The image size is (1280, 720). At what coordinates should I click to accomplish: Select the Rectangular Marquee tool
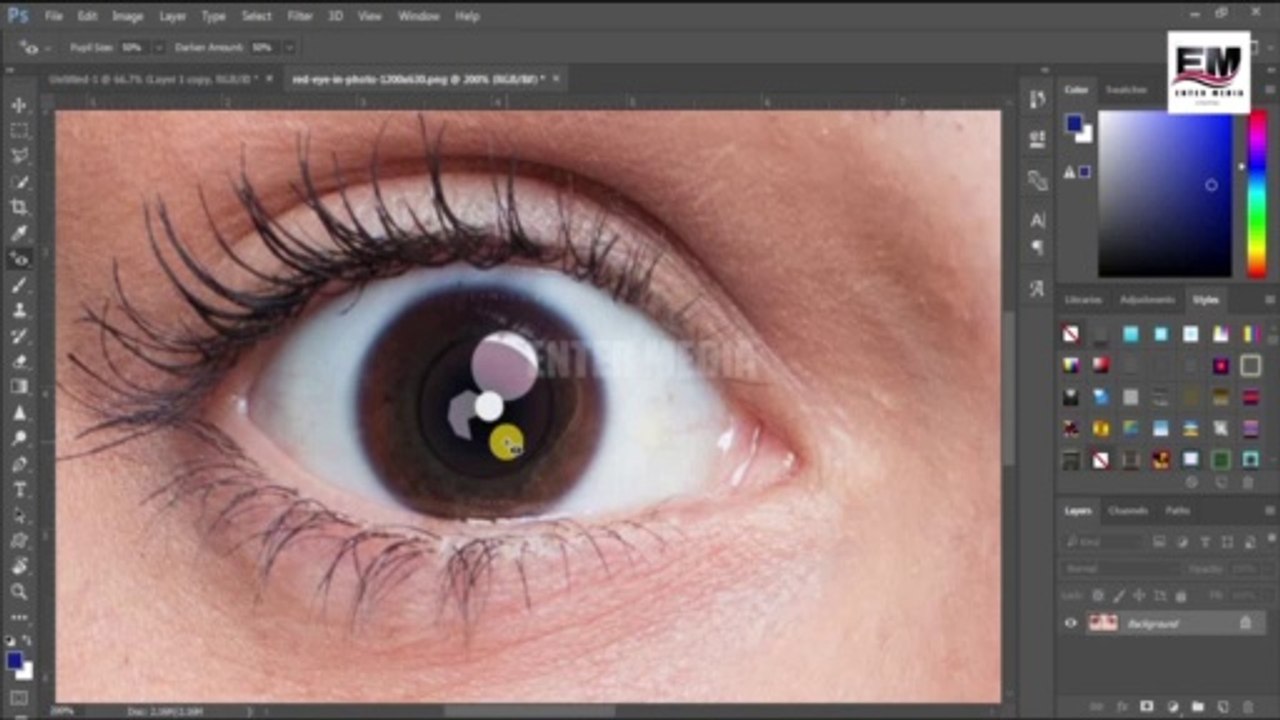(x=19, y=131)
